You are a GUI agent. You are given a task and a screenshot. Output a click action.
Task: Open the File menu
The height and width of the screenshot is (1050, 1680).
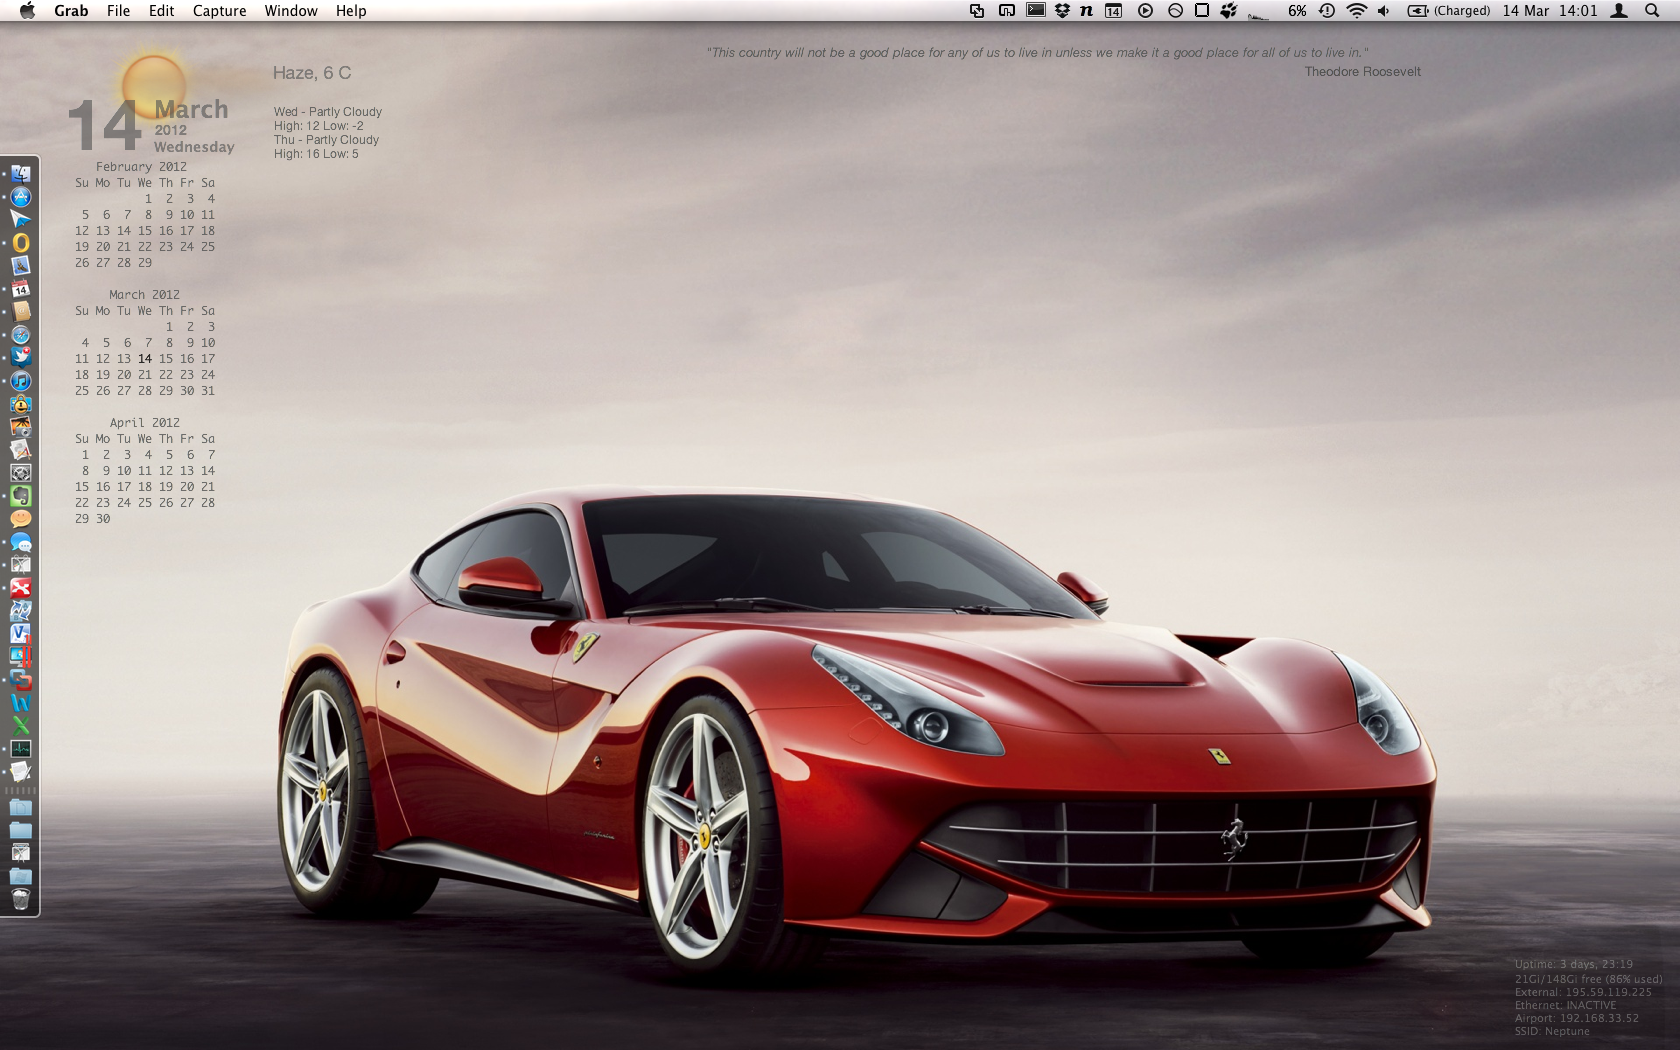point(118,11)
